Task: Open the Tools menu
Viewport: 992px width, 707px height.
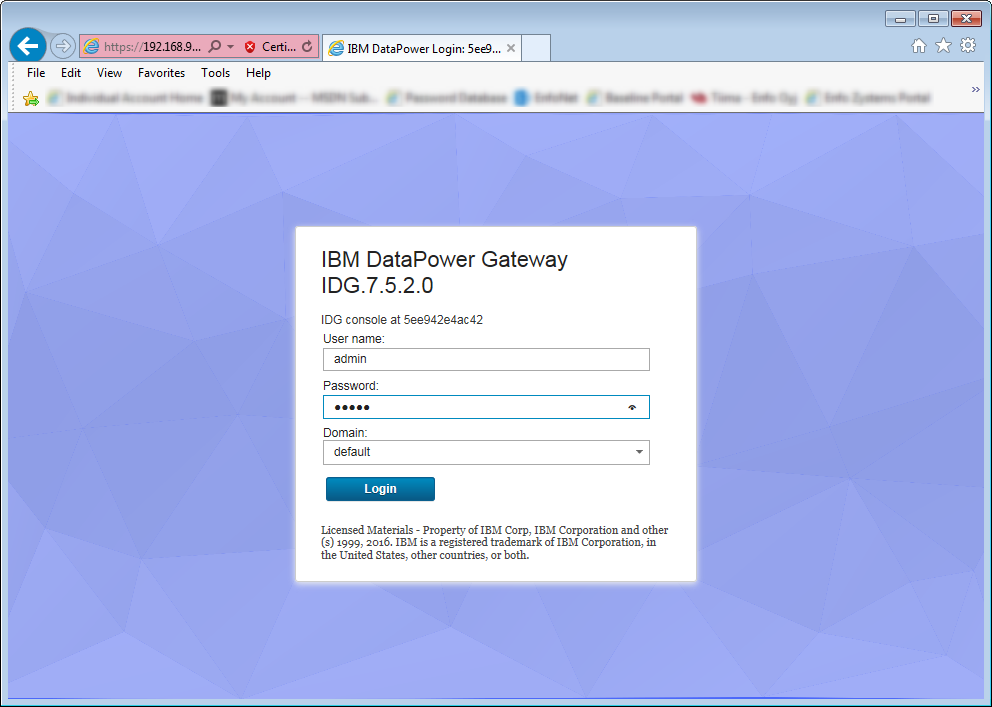Action: click(215, 72)
